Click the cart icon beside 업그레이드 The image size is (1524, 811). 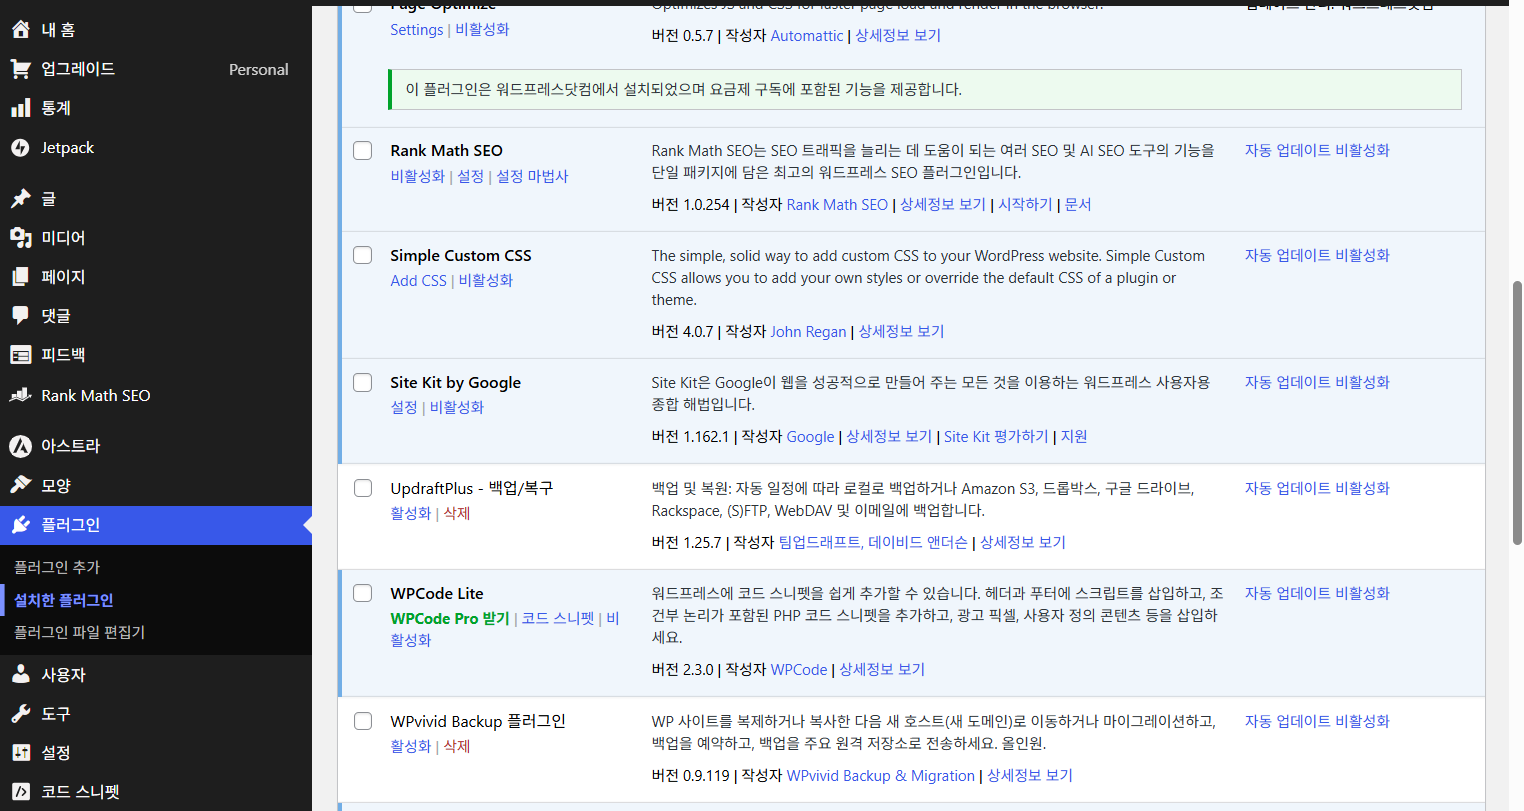(x=20, y=69)
